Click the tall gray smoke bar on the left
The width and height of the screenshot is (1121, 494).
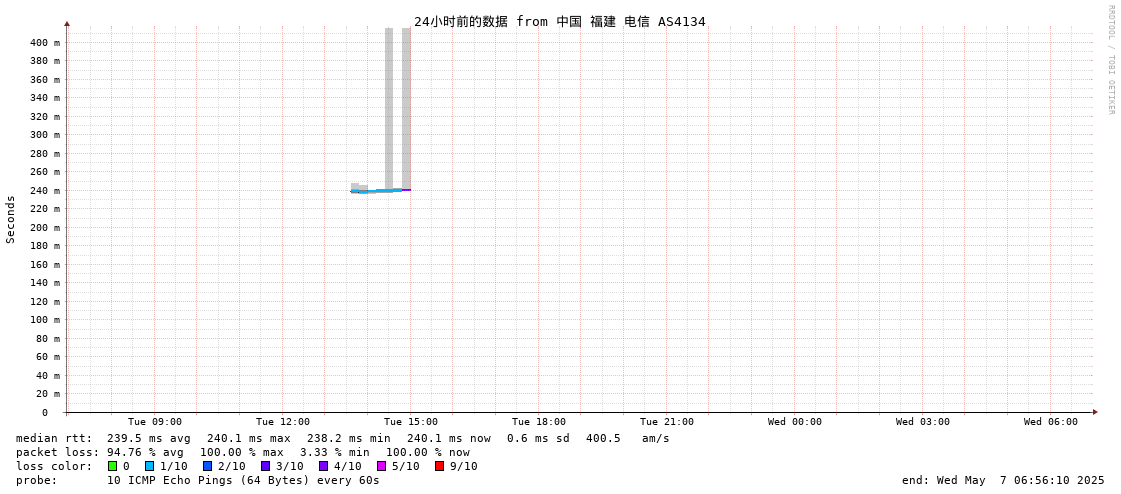(x=389, y=107)
